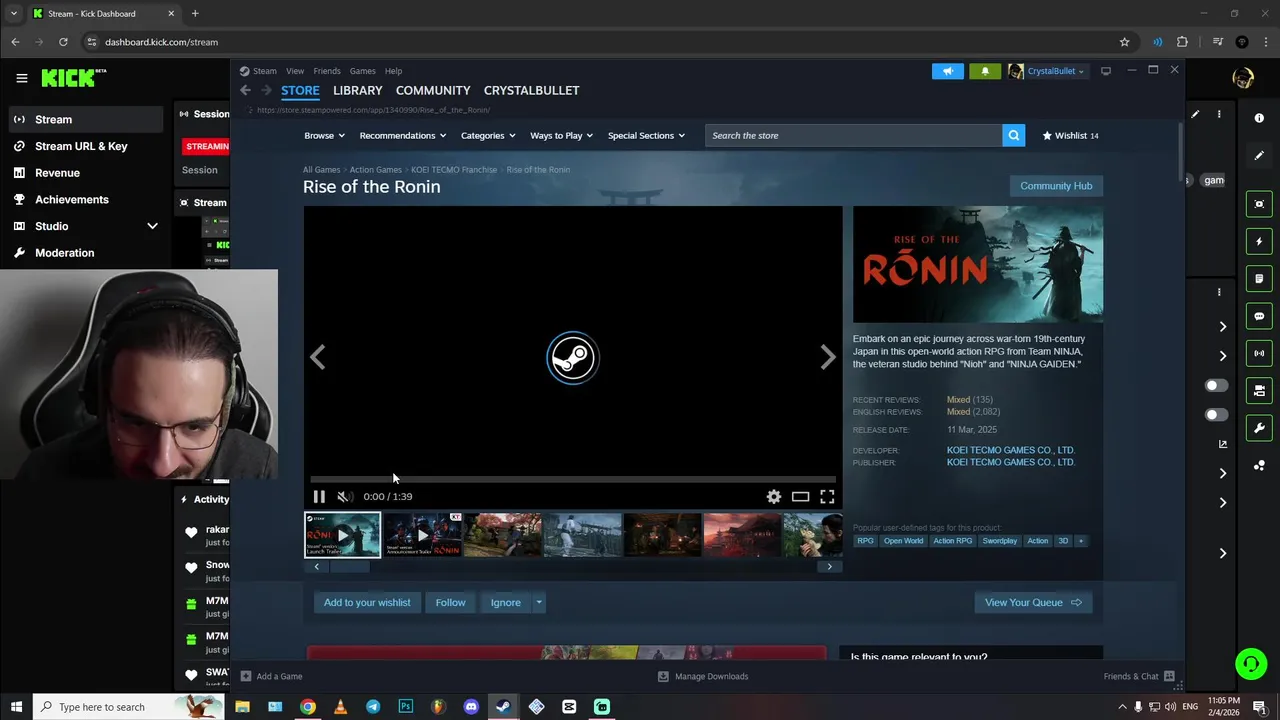Open the Steam menu in the menu bar

click(264, 71)
